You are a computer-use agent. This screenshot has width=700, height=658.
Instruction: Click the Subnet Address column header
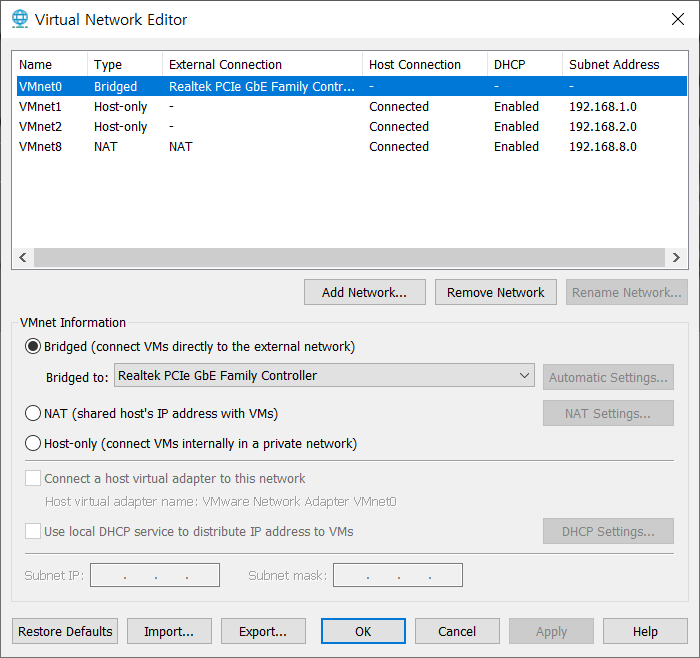(x=625, y=64)
